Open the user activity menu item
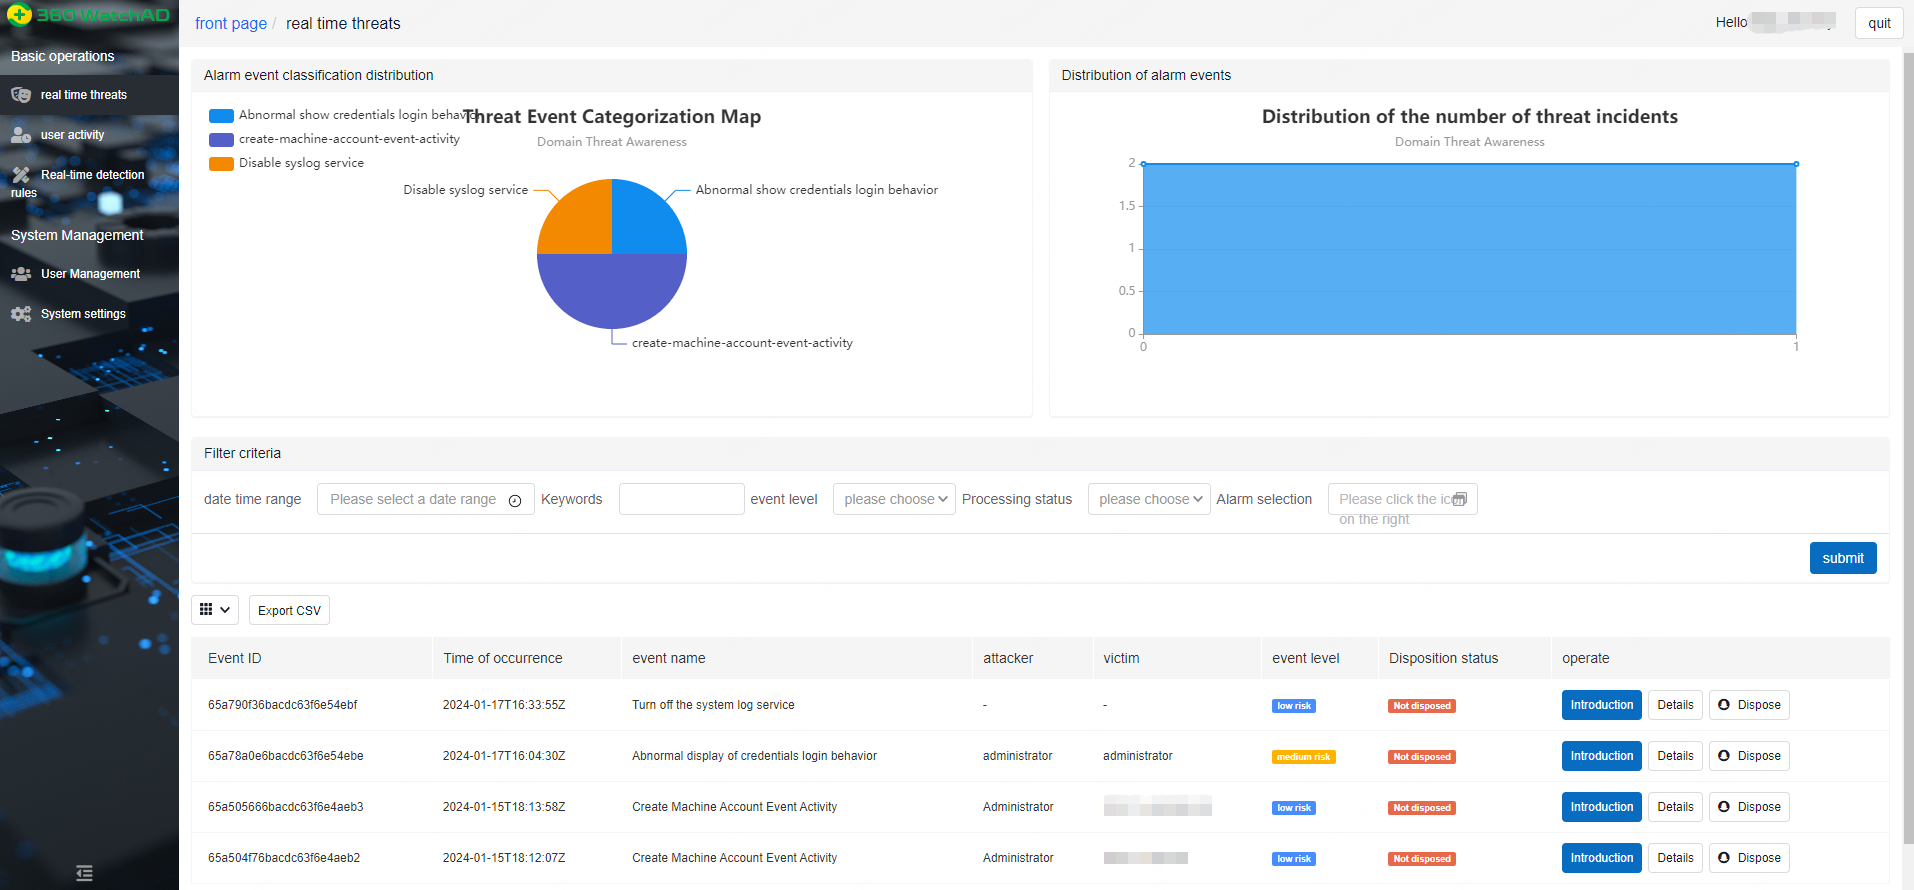Screen dimensions: 1914x890 tap(89, 135)
